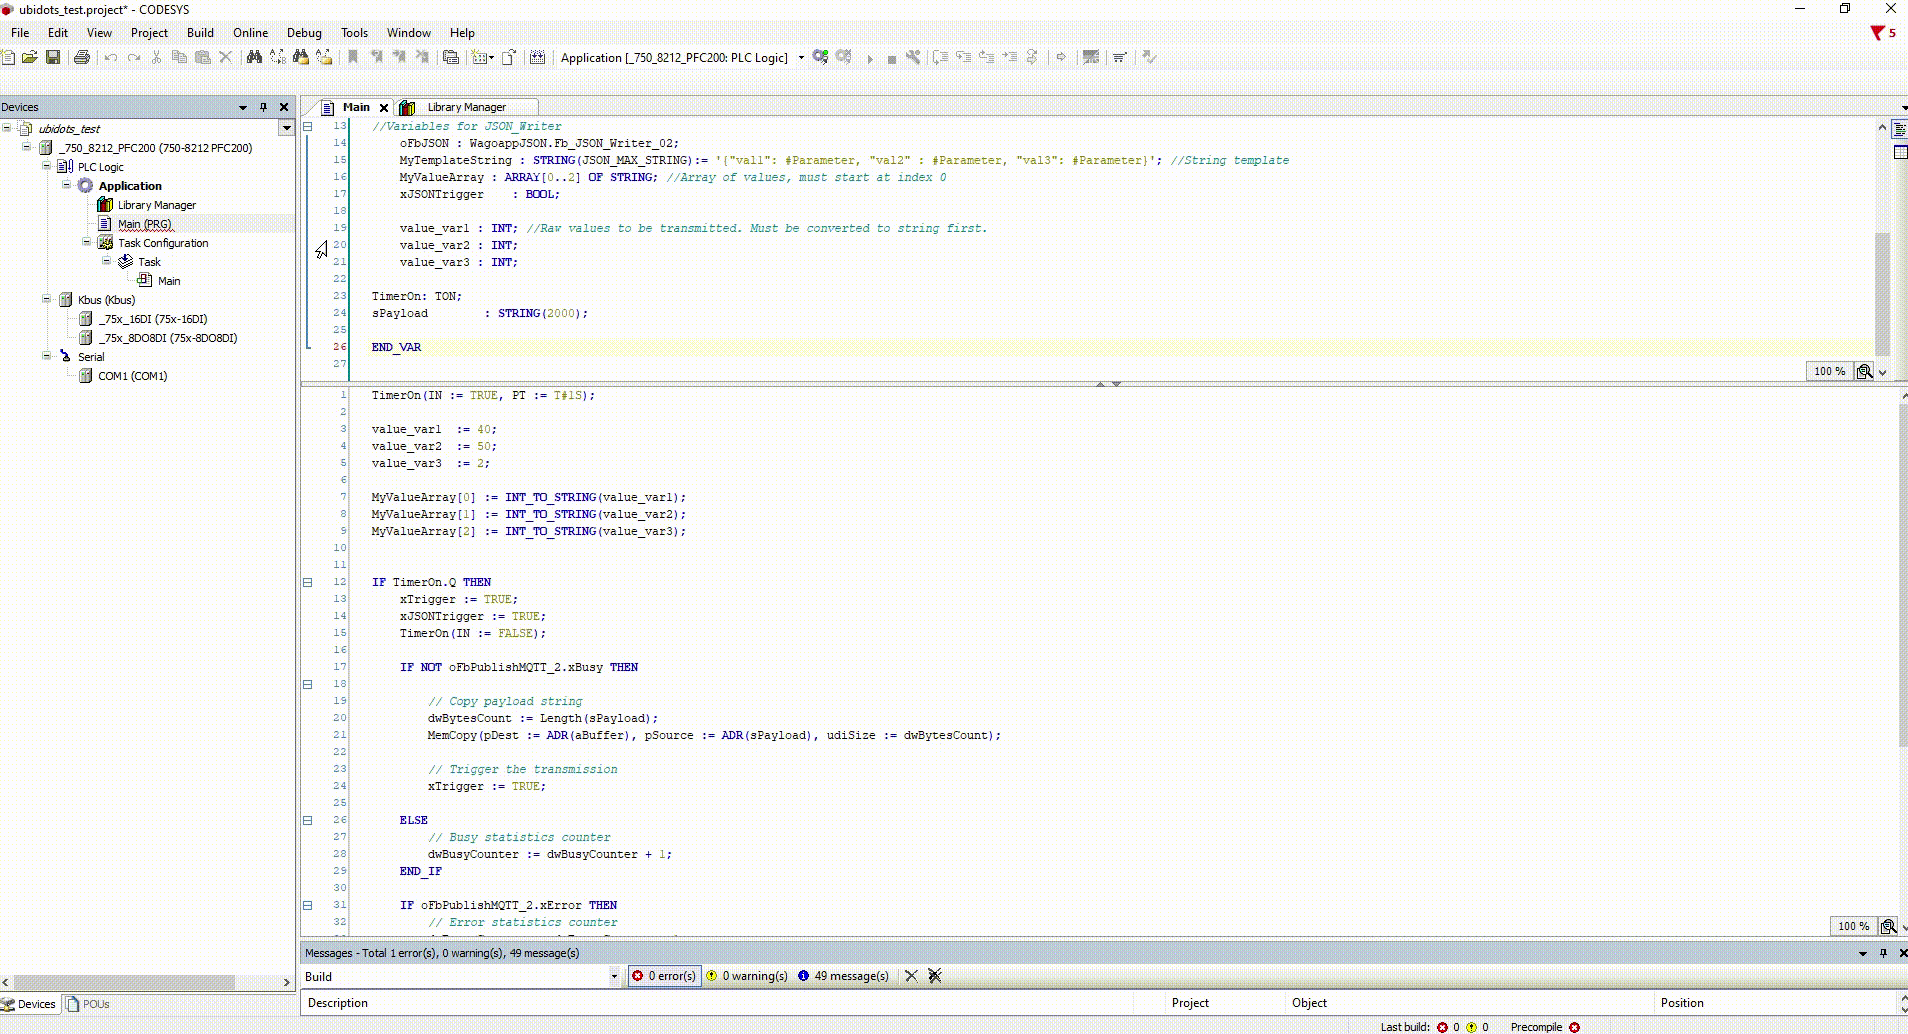Click the Find binoculars icon
Screen dimensions: 1908x1034
(x=254, y=57)
